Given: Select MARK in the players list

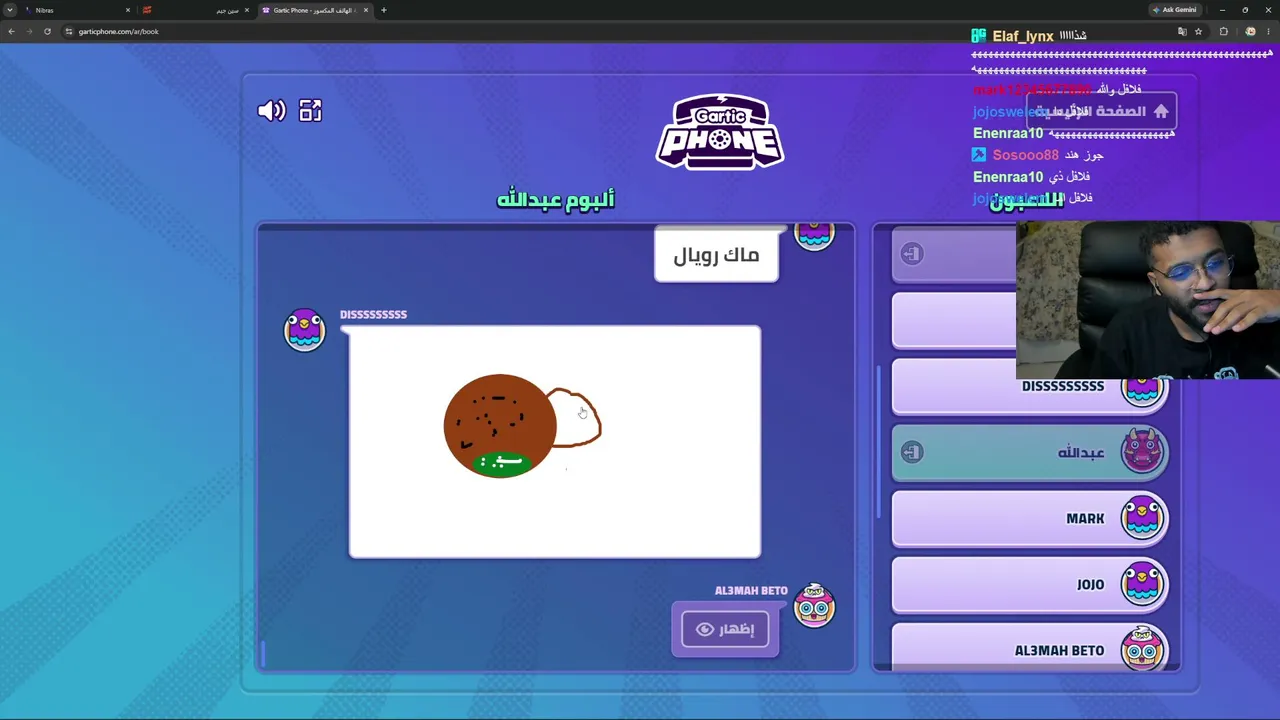Looking at the screenshot, I should tap(1030, 518).
